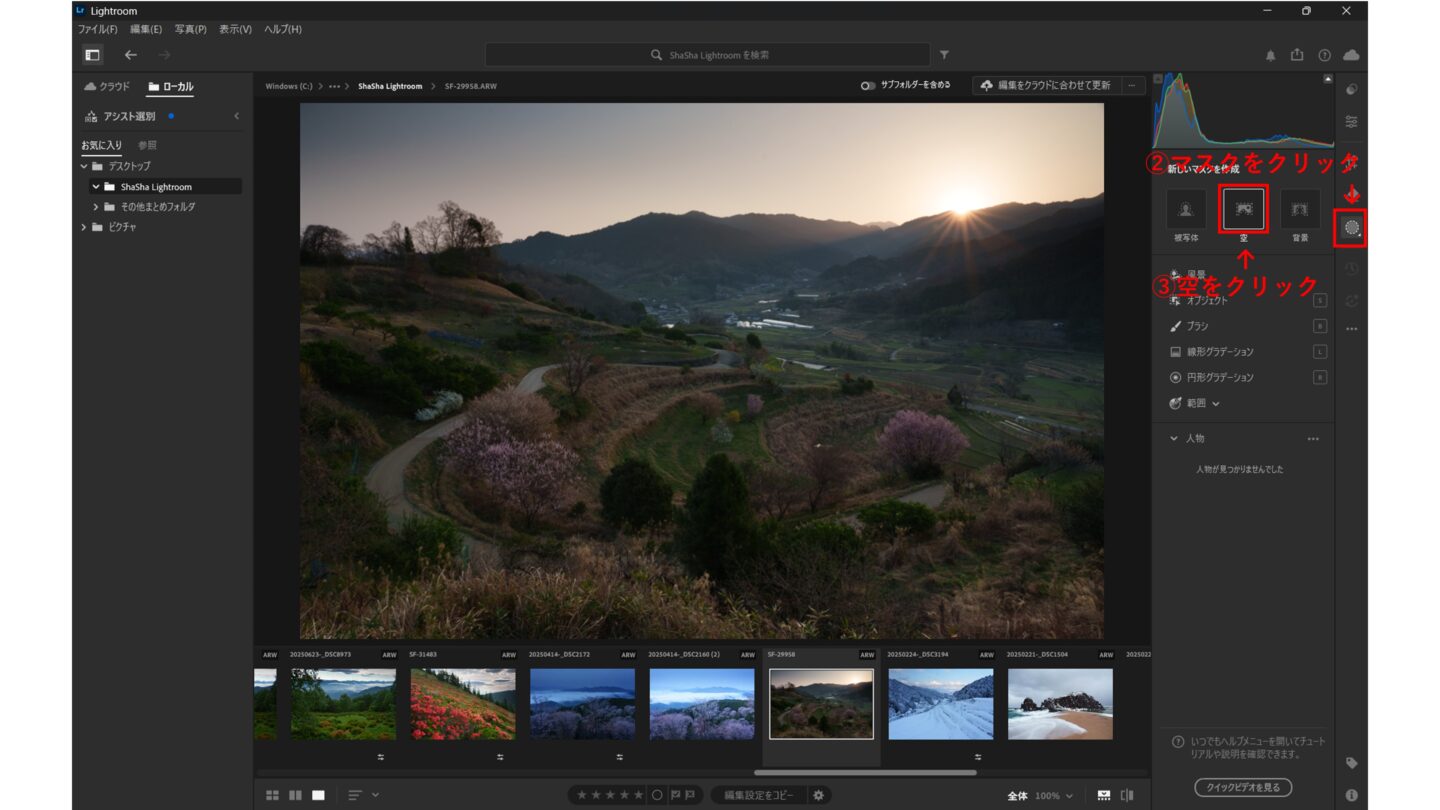Select the 20250224-_DSC3194 snow thumbnail
The width and height of the screenshot is (1440, 810).
click(x=940, y=704)
